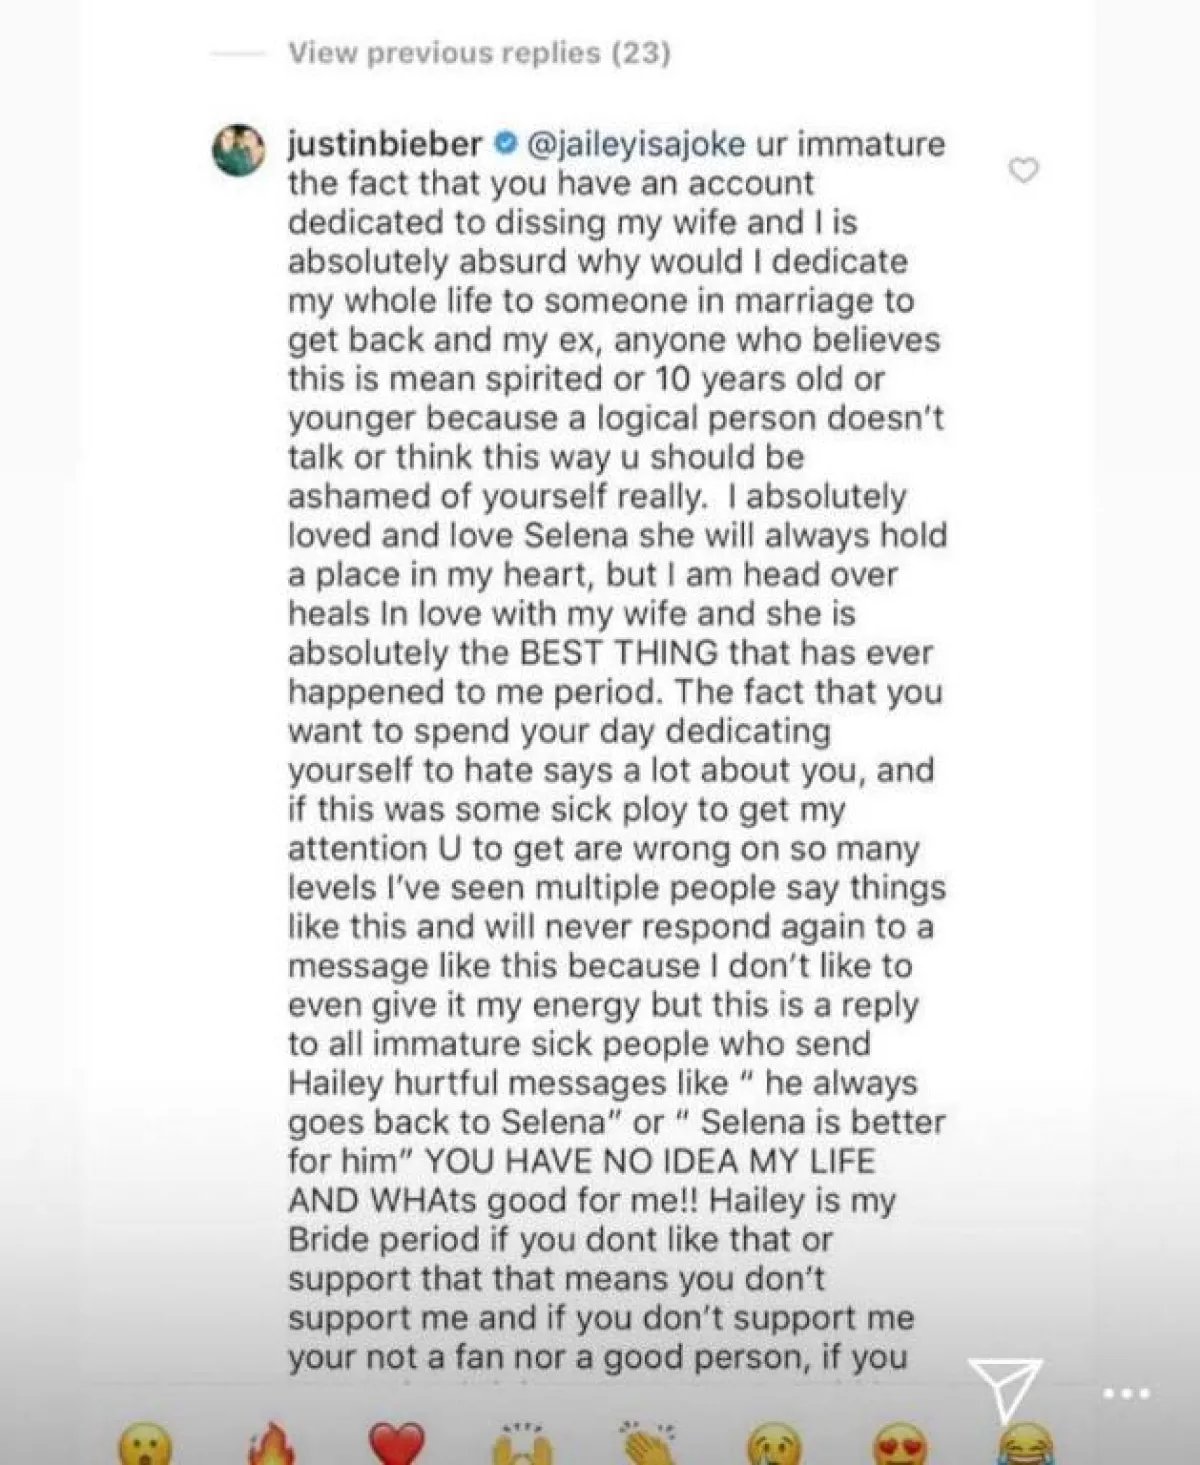React with the red heart emoji
Image resolution: width=1200 pixels, height=1465 pixels.
point(398,1445)
